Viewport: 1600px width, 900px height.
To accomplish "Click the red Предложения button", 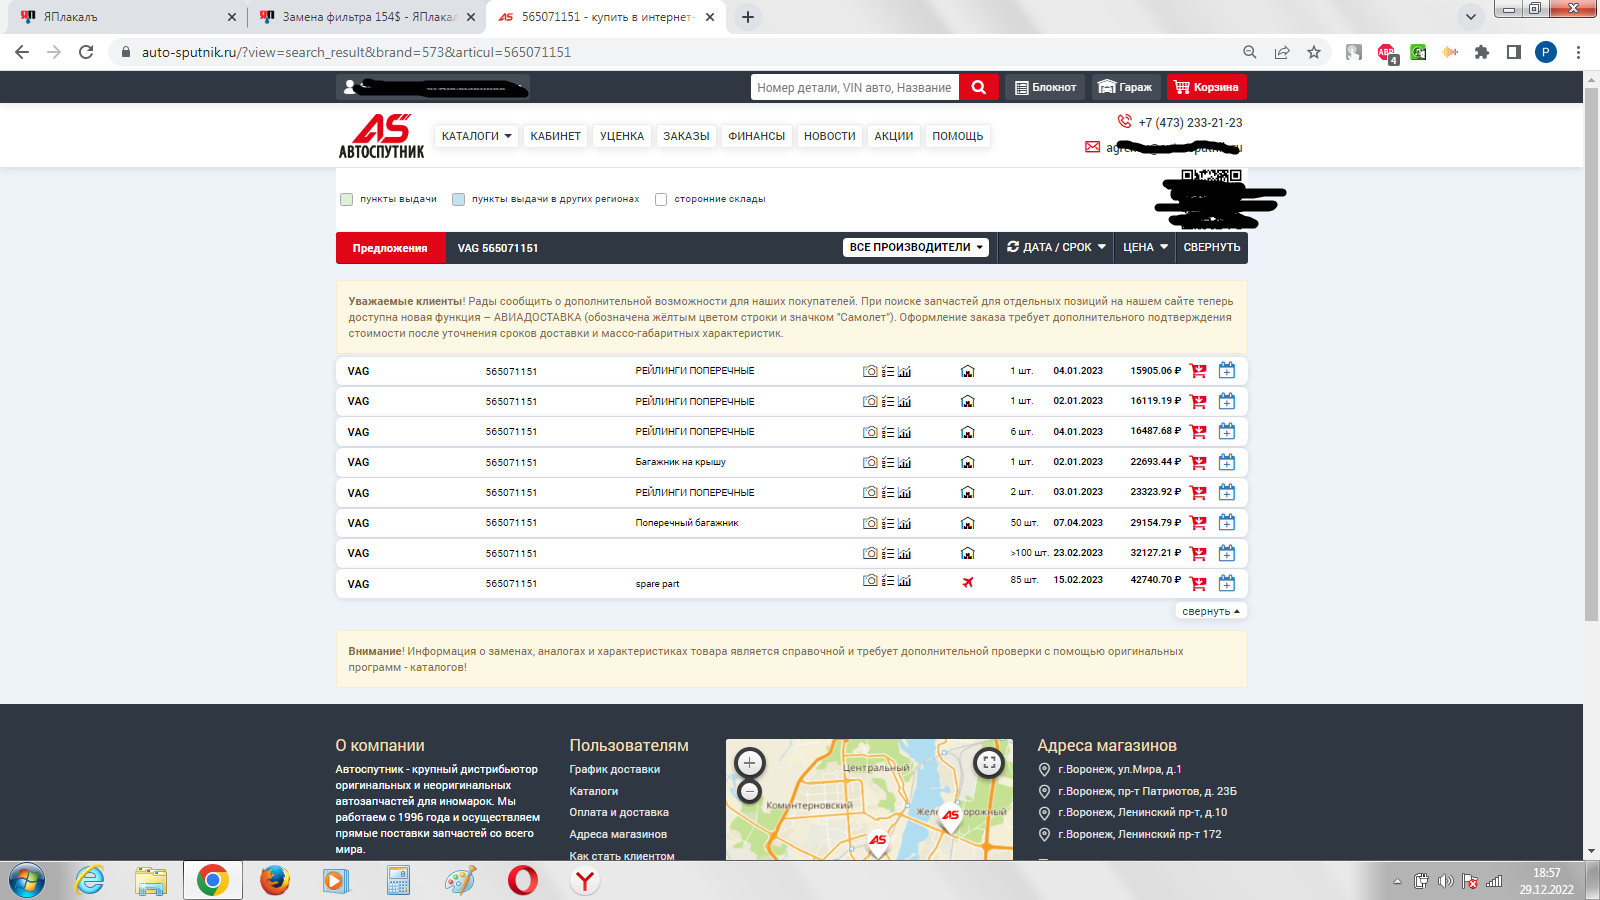I will [390, 248].
